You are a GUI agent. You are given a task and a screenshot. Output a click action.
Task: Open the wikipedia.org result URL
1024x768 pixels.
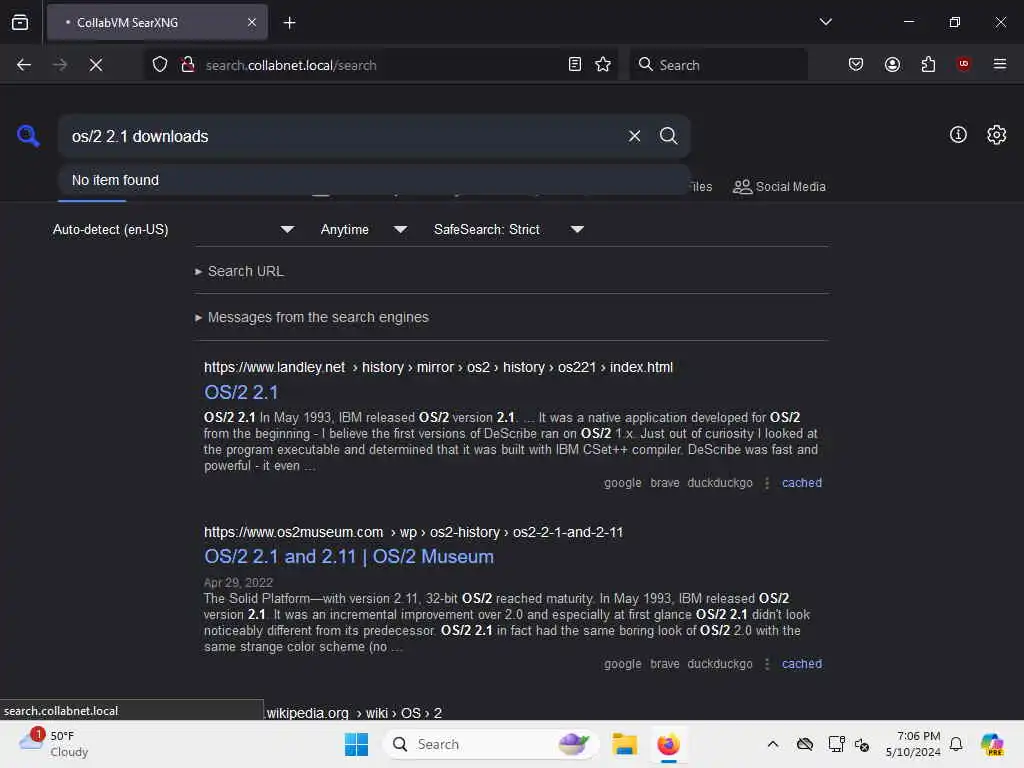point(354,712)
